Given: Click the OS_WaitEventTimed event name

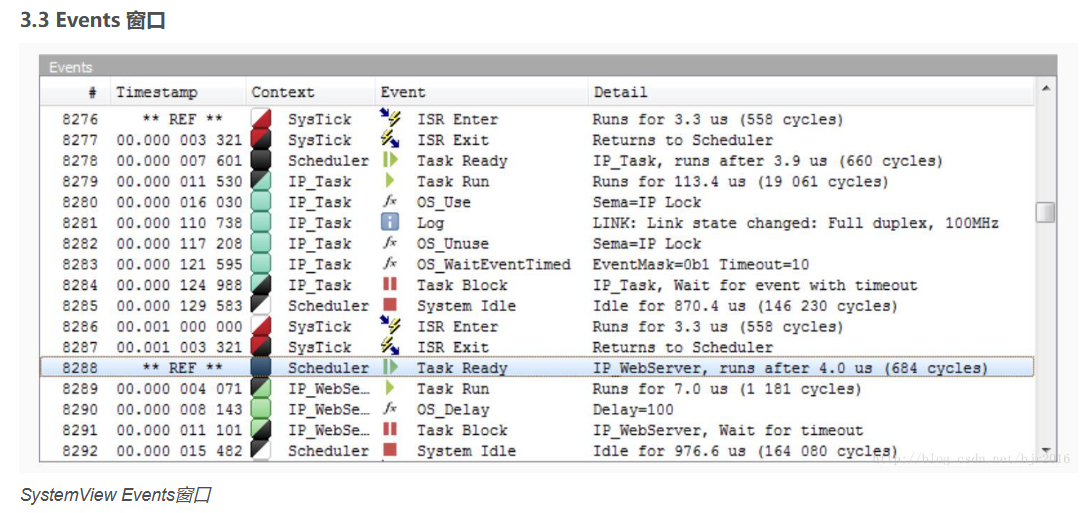Looking at the screenshot, I should coord(494,264).
